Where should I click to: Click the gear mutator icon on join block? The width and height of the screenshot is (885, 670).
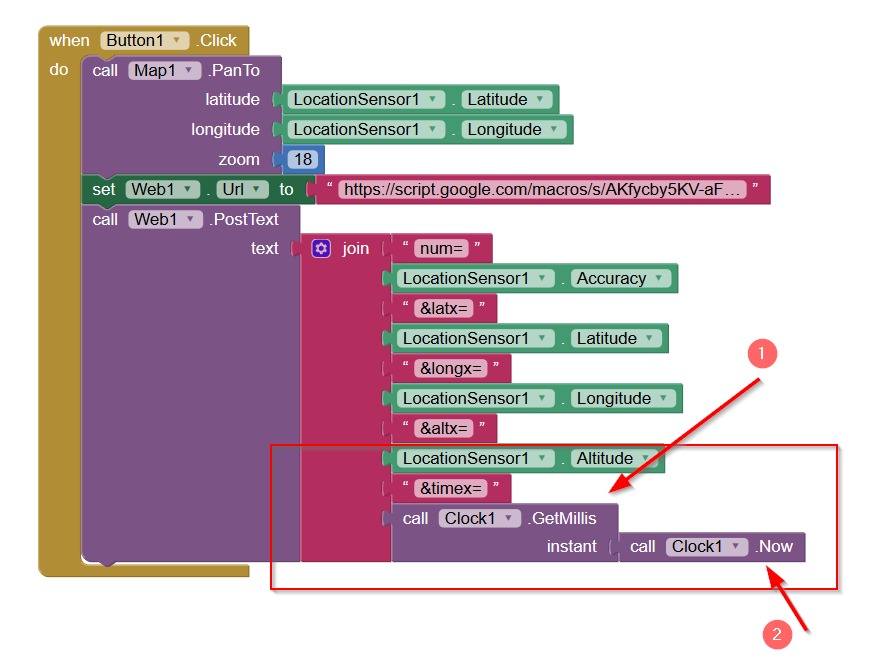pyautogui.click(x=321, y=249)
